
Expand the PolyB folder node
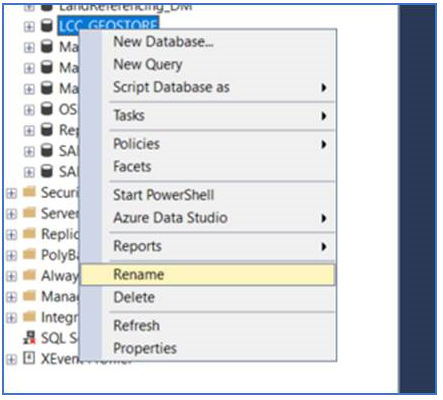pos(11,255)
